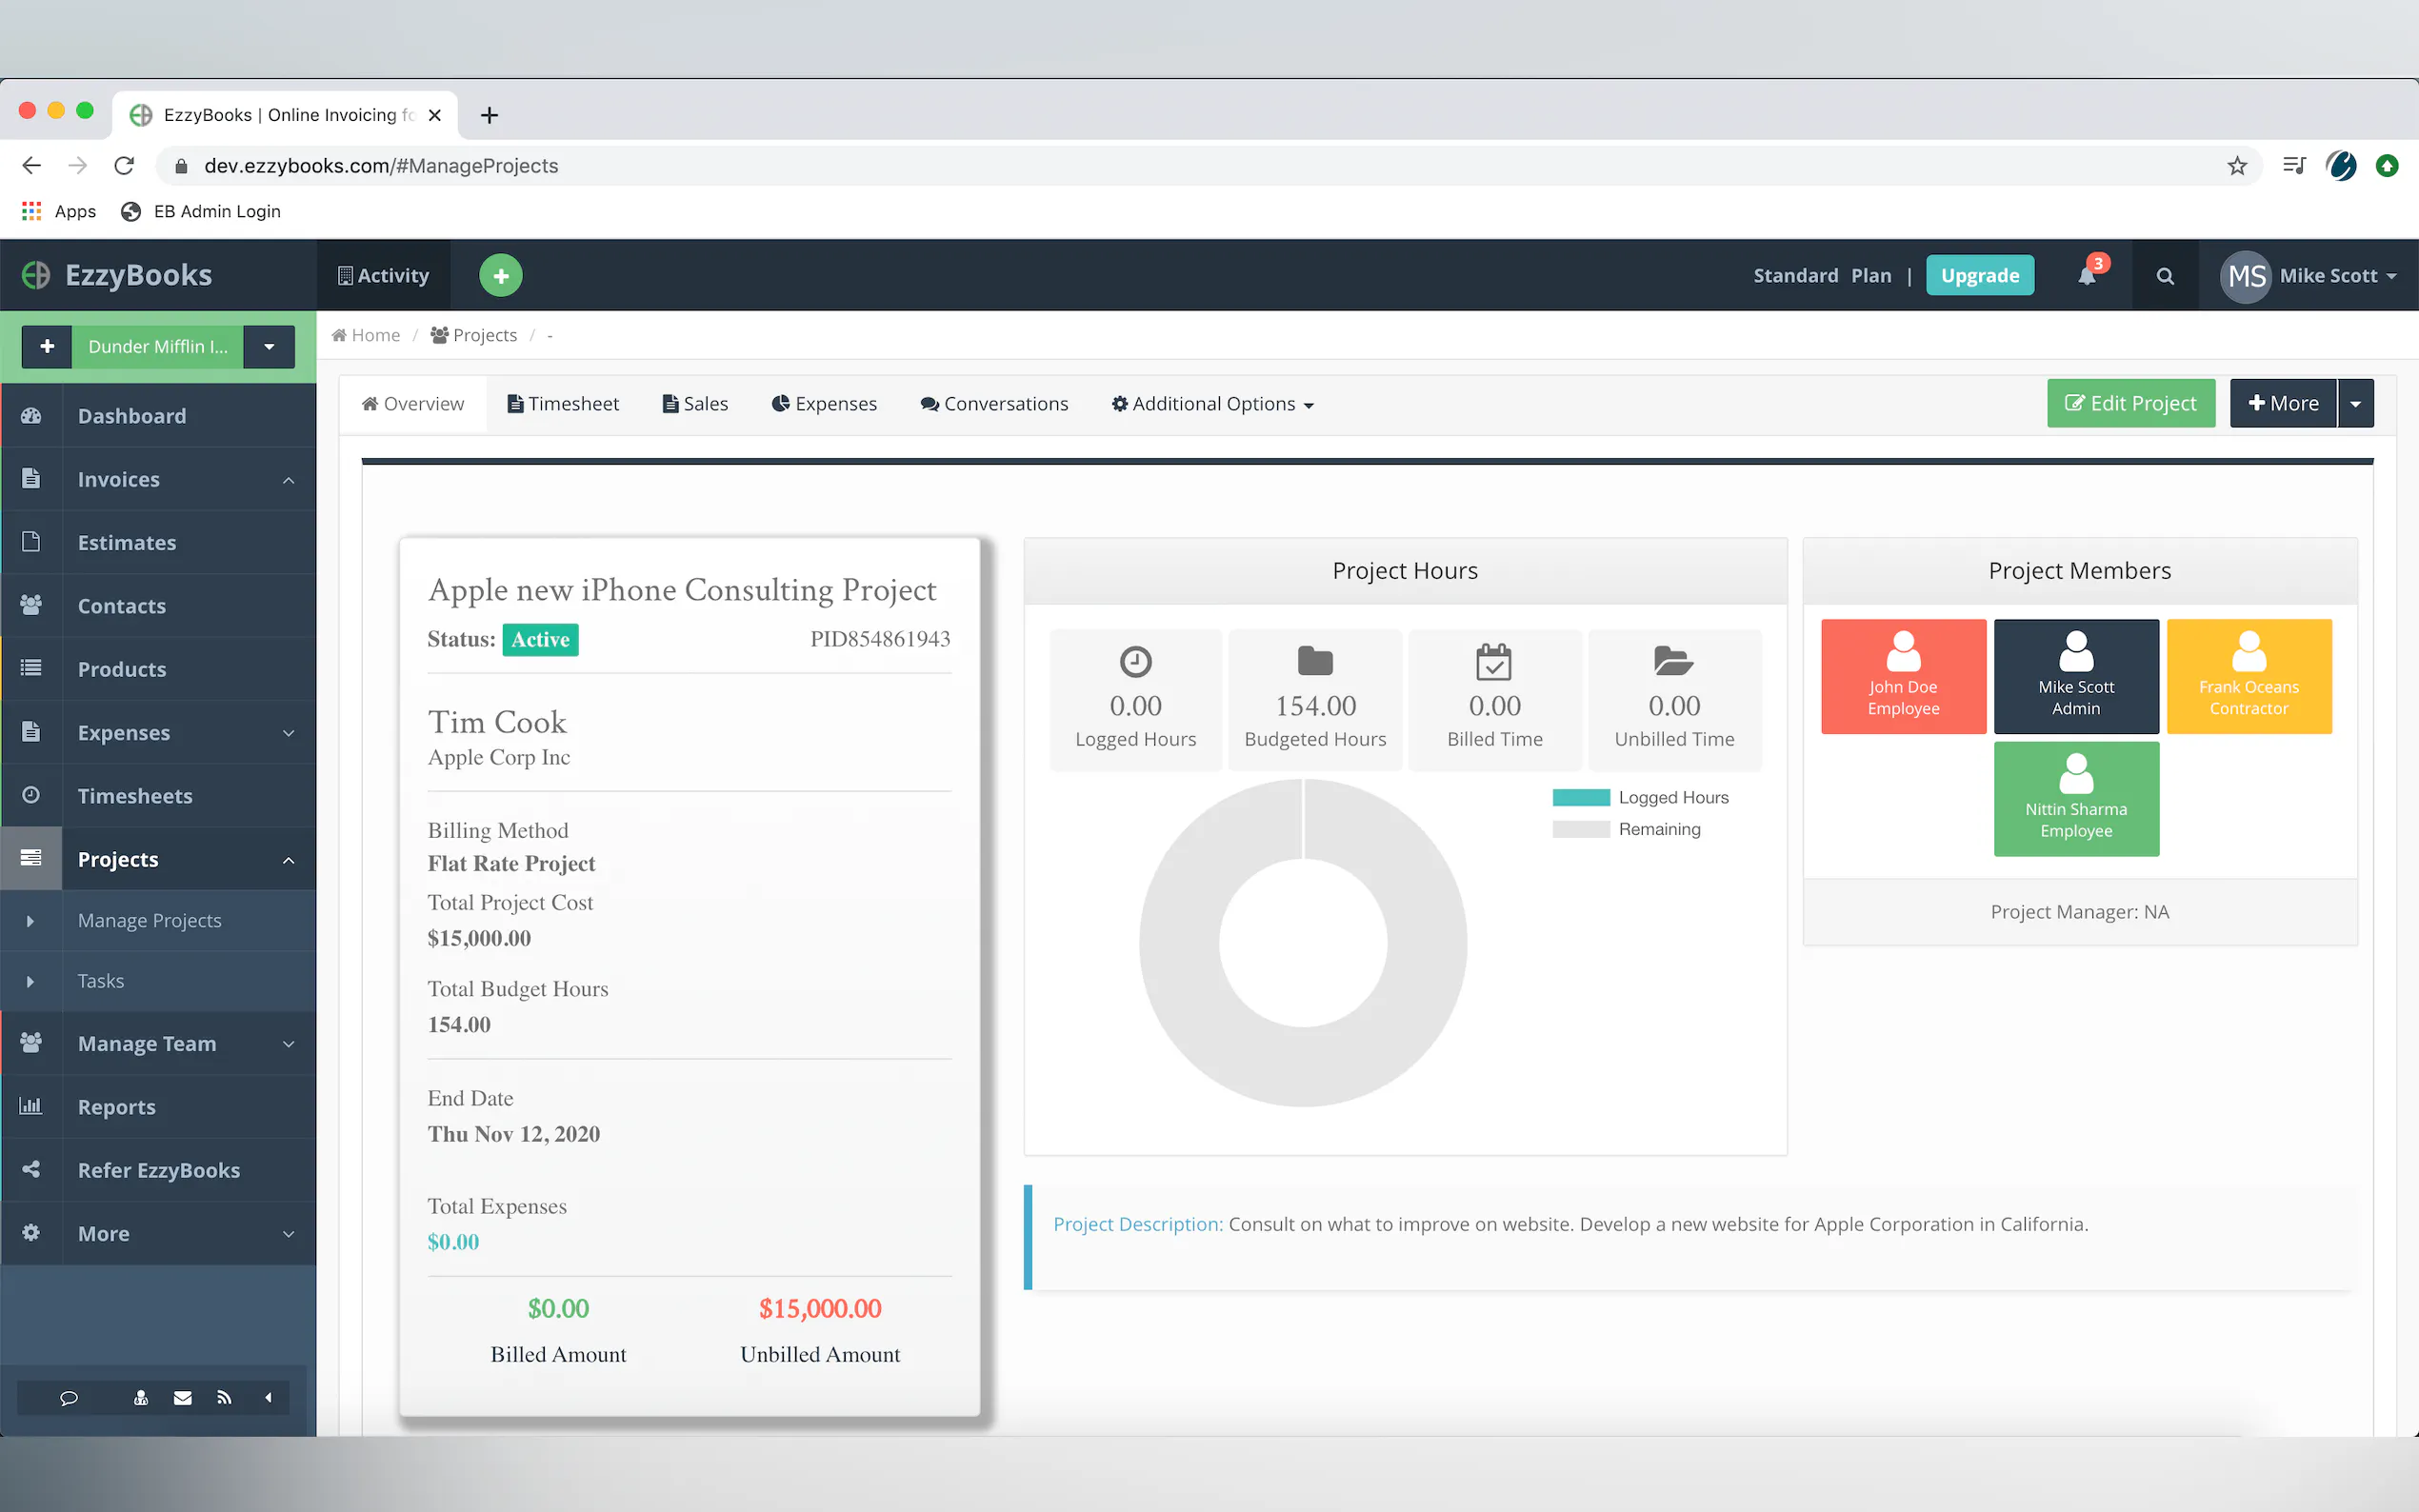Click the Contacts people icon in sidebar
Viewport: 2419px width, 1512px height.
pyautogui.click(x=31, y=605)
